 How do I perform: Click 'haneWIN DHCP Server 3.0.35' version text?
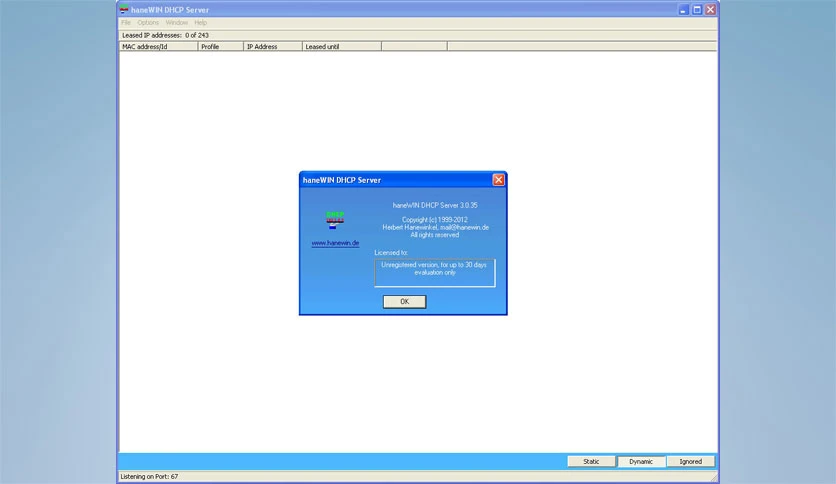click(x=435, y=205)
